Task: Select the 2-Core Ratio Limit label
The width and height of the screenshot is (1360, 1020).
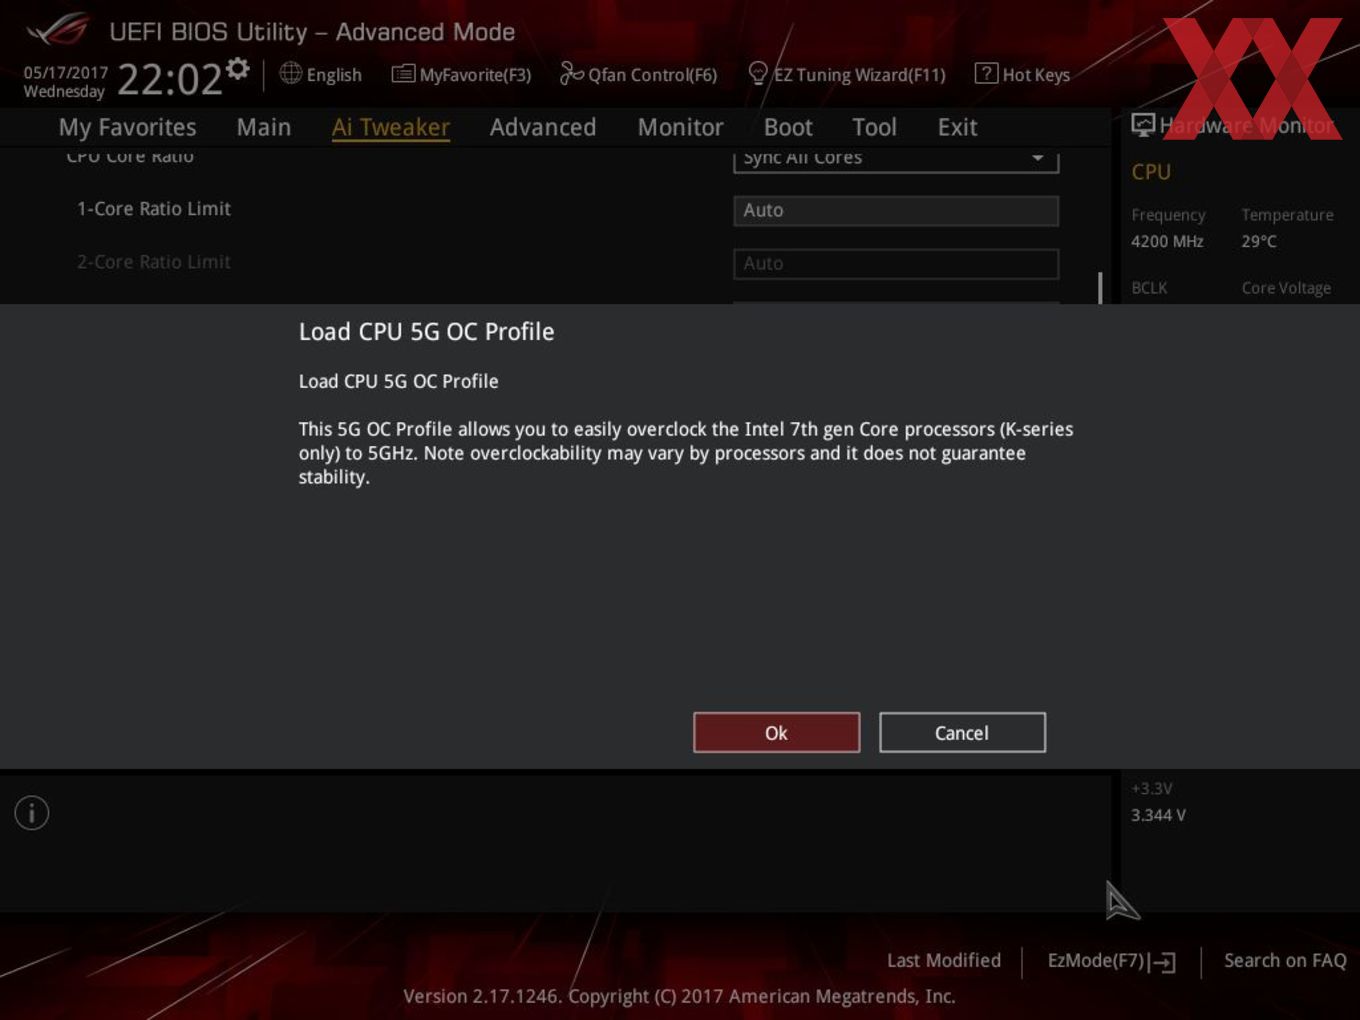Action: (154, 262)
